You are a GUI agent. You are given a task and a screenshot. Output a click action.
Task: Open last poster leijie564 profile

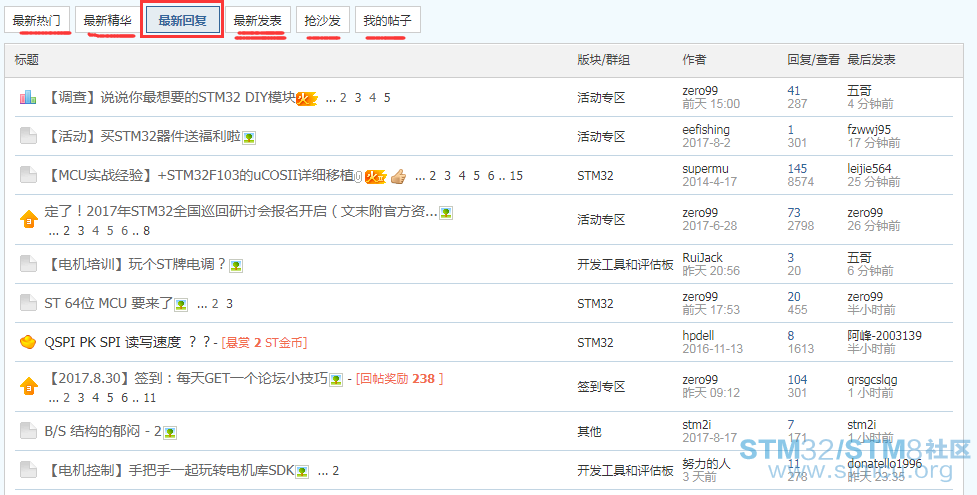(869, 169)
